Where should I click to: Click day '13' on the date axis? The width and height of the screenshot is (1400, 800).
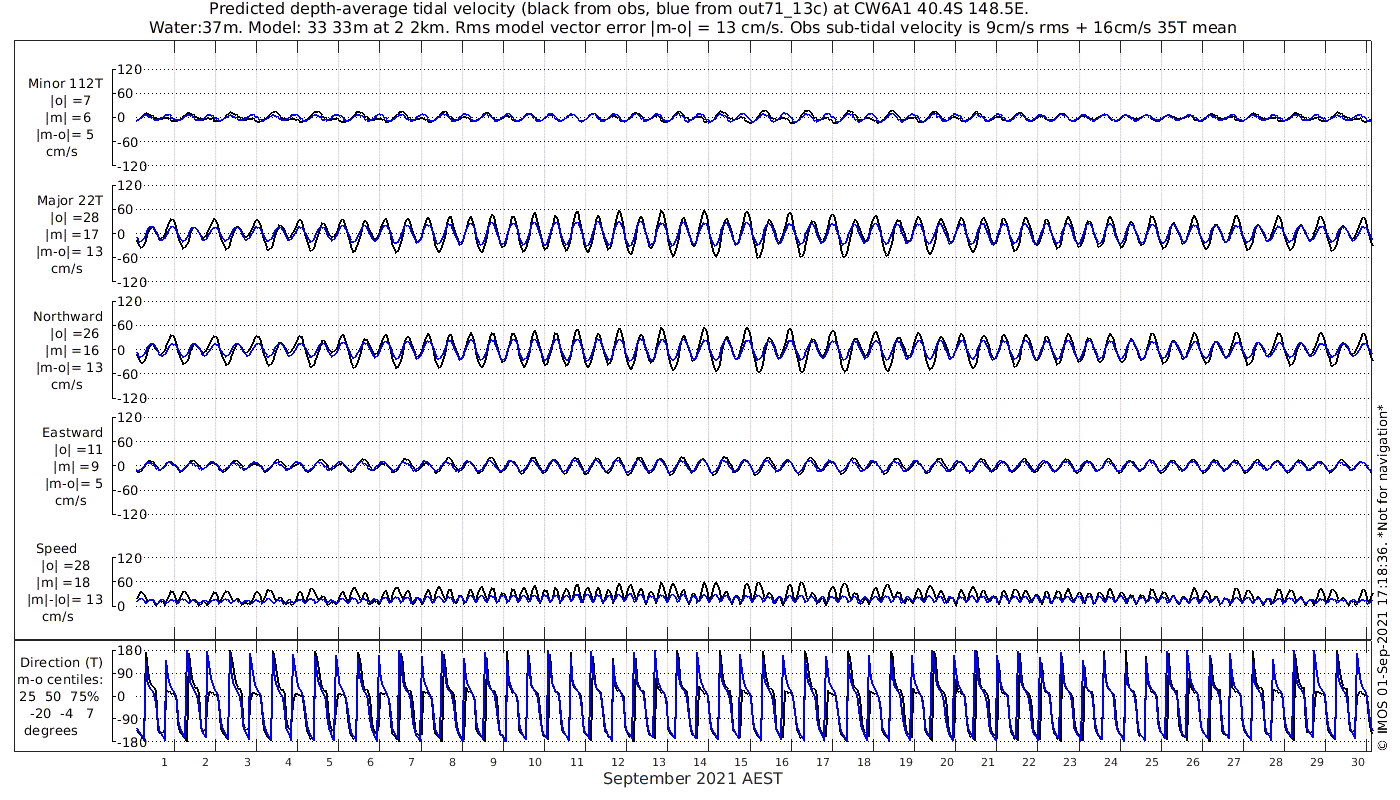pyautogui.click(x=659, y=762)
